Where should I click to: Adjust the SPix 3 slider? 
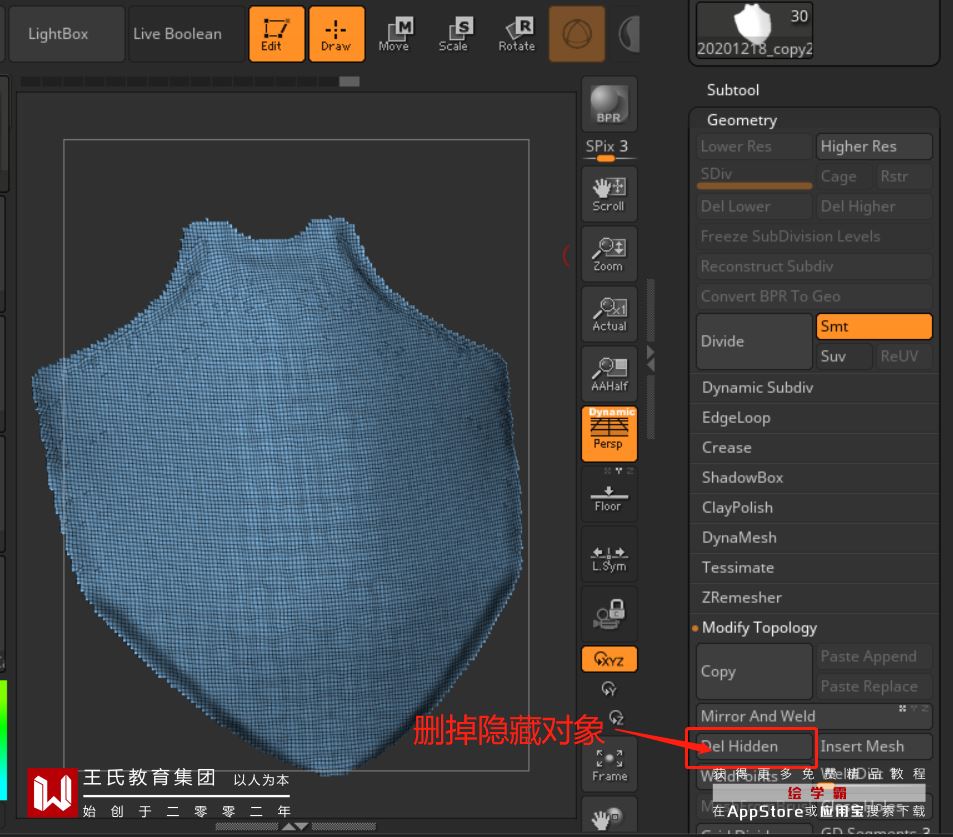(x=609, y=151)
